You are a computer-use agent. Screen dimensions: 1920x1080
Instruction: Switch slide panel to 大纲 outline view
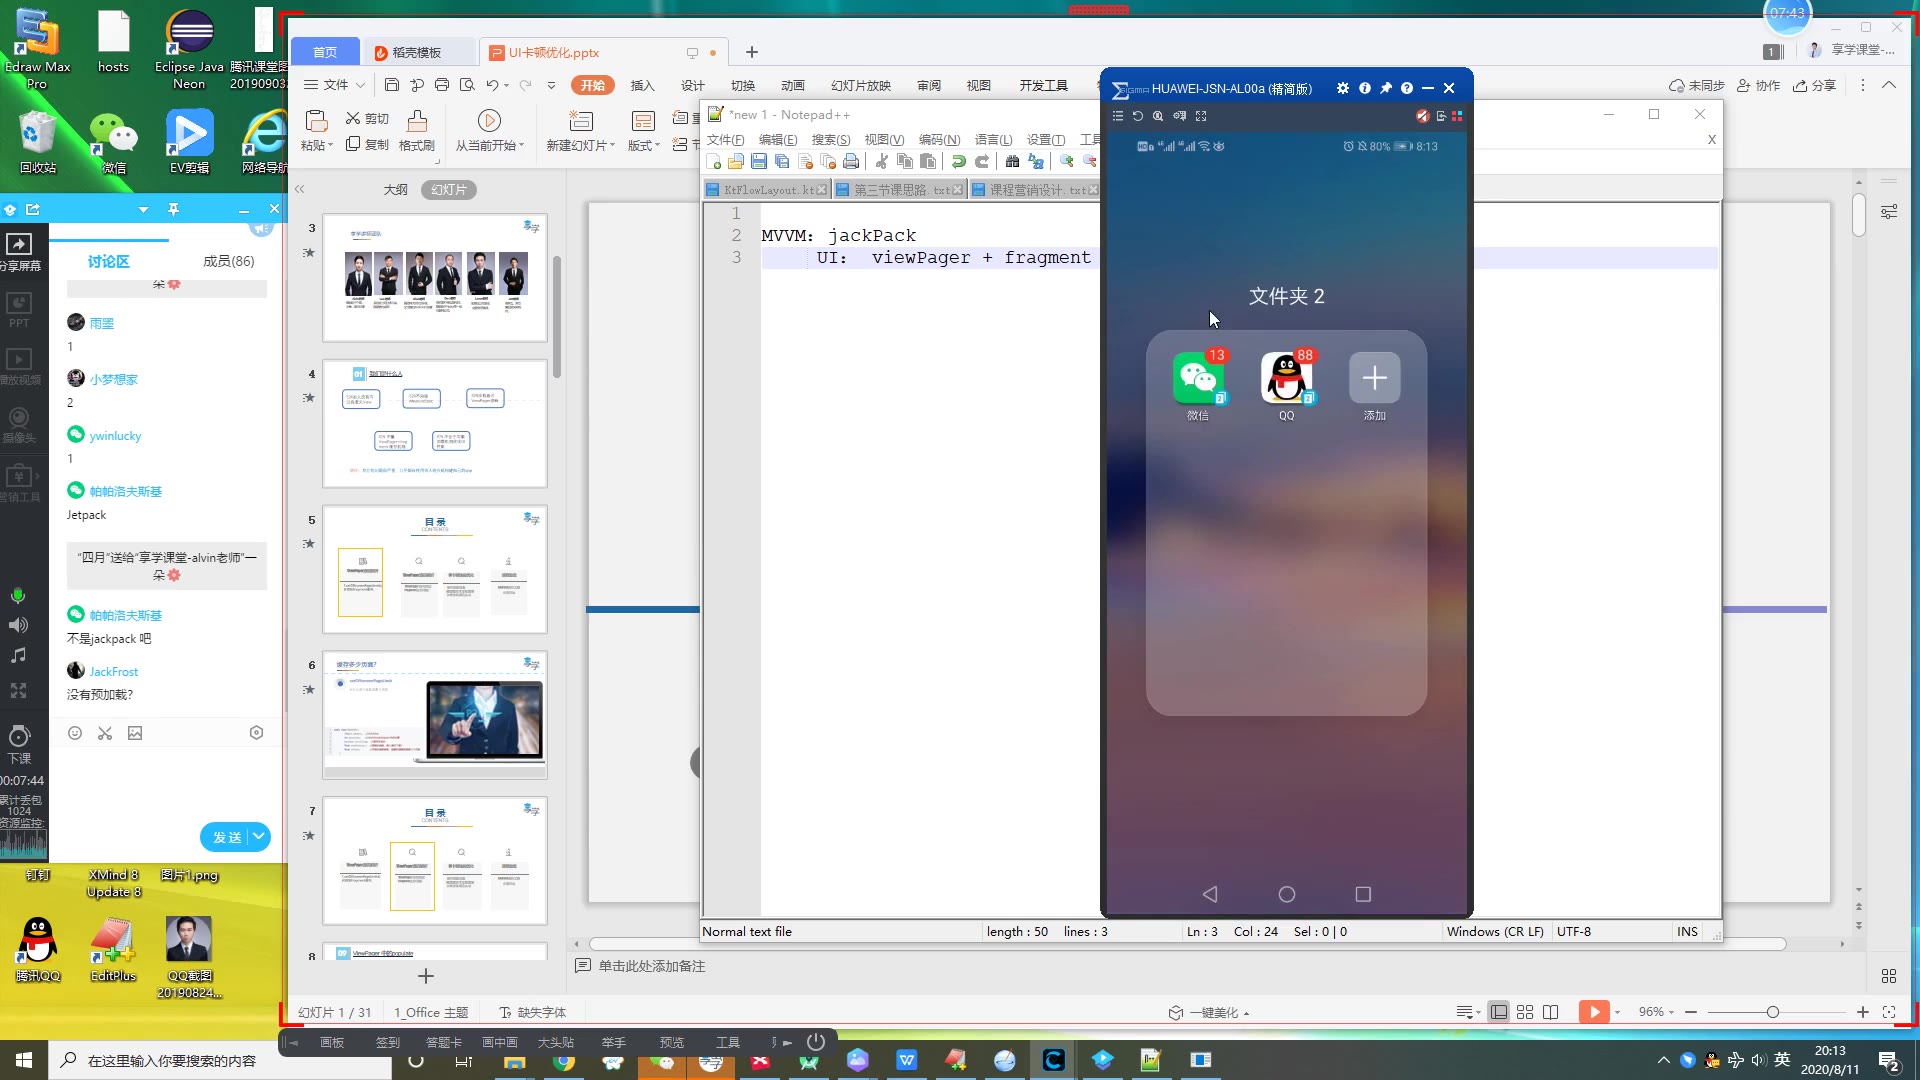[396, 190]
